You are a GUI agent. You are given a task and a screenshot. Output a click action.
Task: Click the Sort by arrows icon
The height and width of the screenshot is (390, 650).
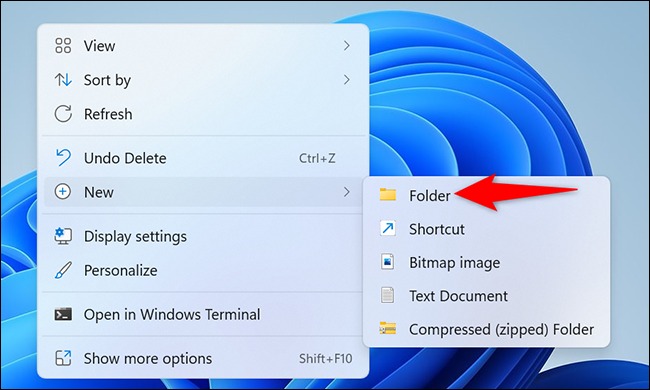tap(63, 80)
